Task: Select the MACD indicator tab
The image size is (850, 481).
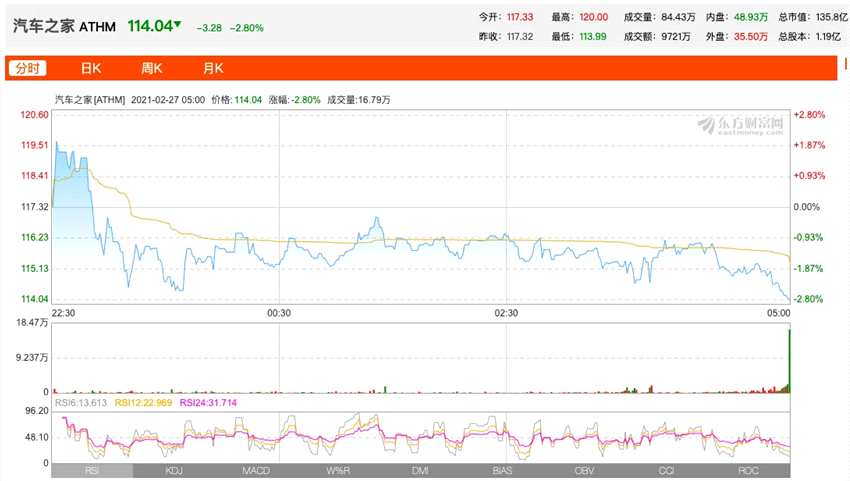Action: click(256, 471)
